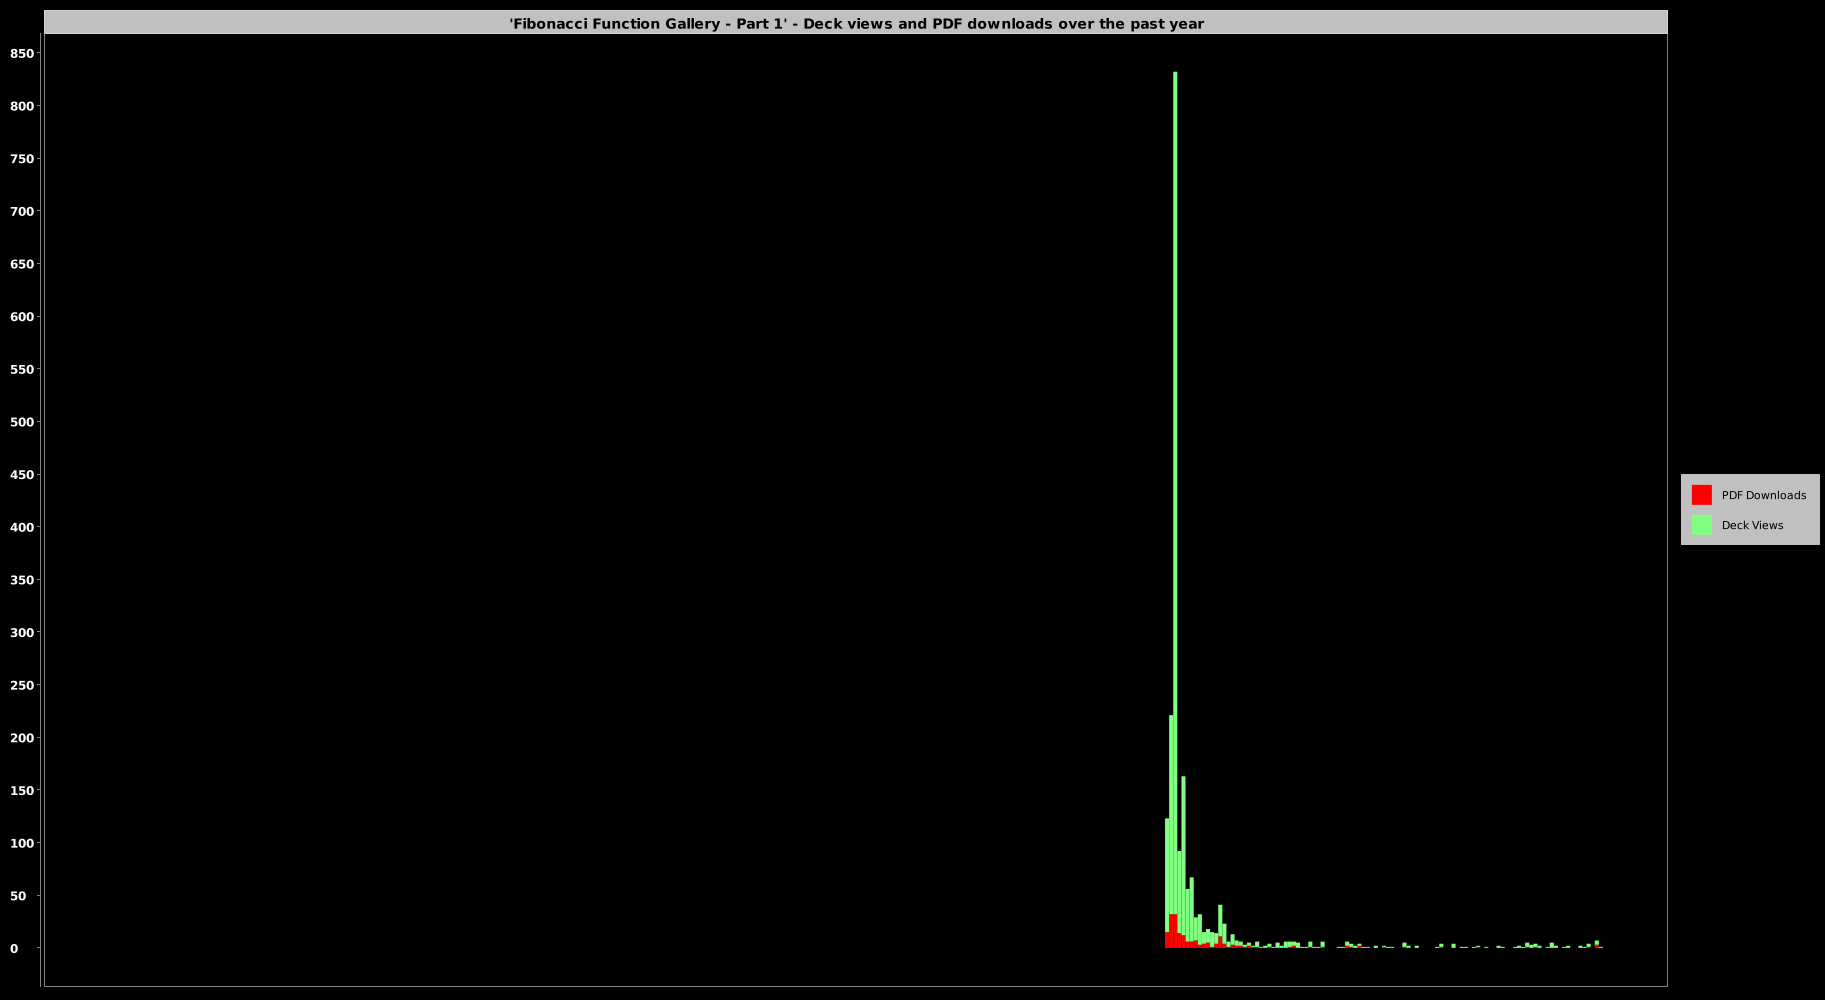Click the y-axis label 100
The image size is (1825, 1000).
[x=22, y=843]
